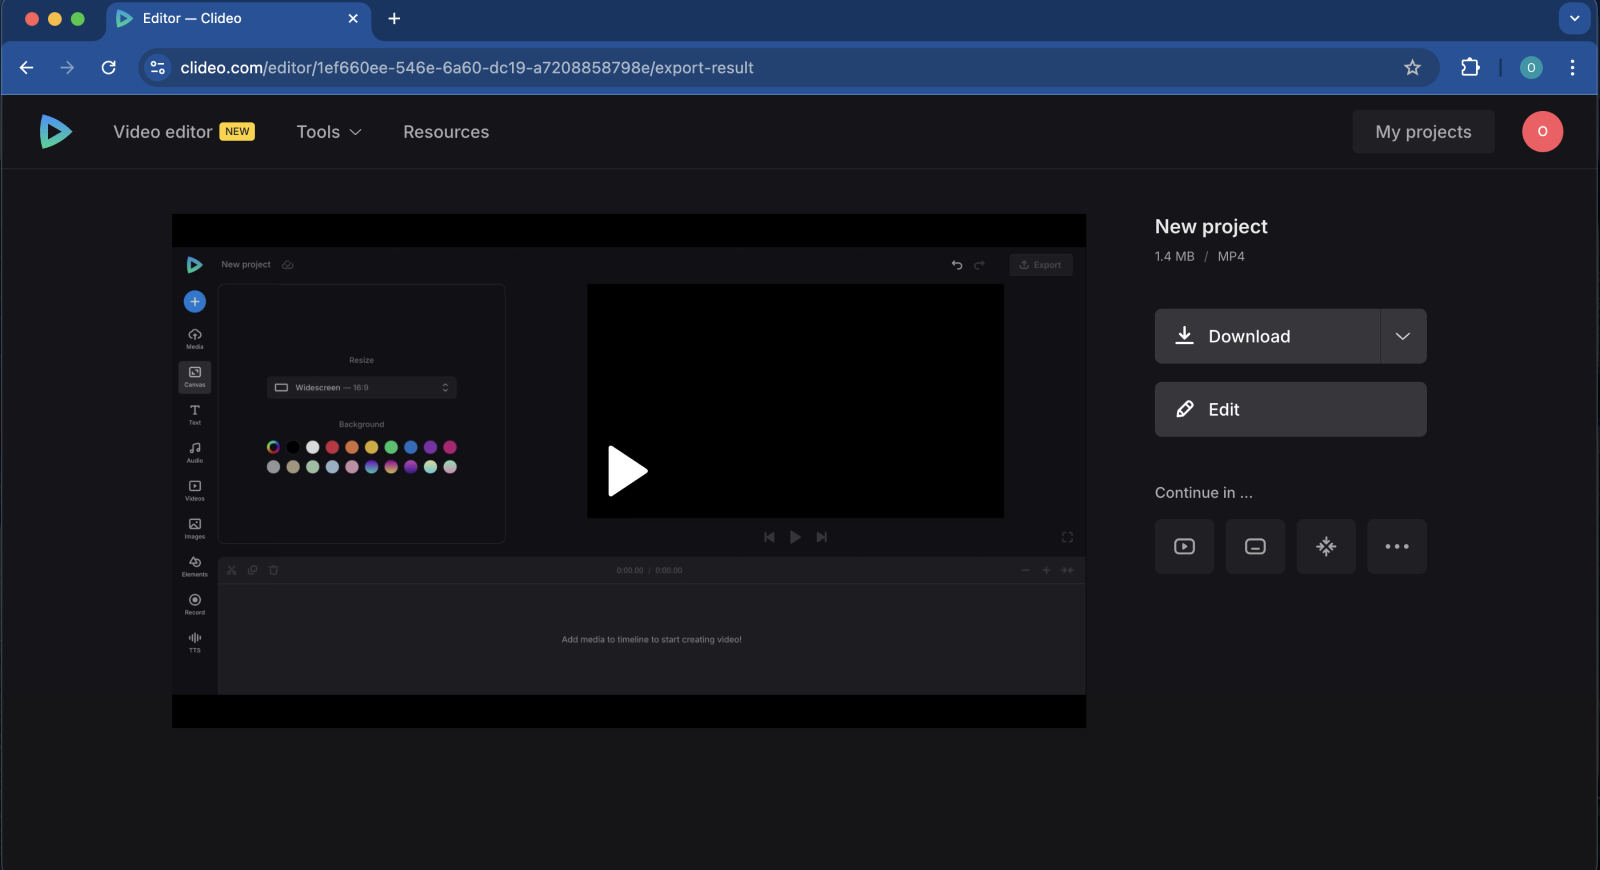Open the Chrome profile icon

pyautogui.click(x=1531, y=68)
